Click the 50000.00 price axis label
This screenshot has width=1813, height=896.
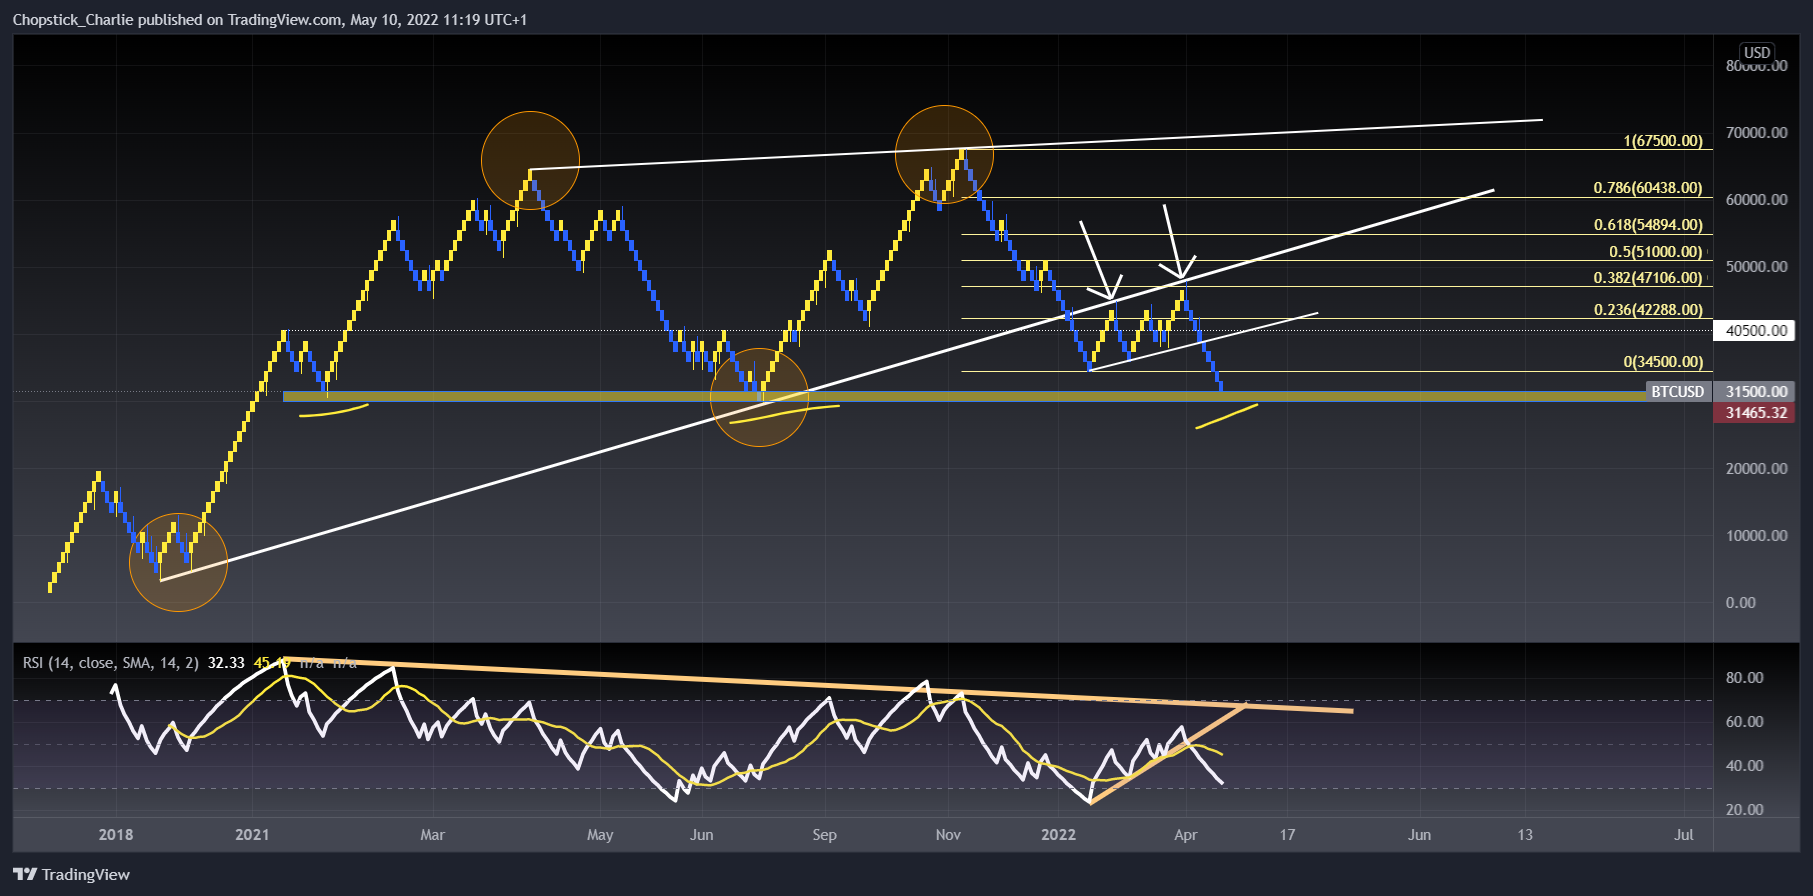(1756, 266)
